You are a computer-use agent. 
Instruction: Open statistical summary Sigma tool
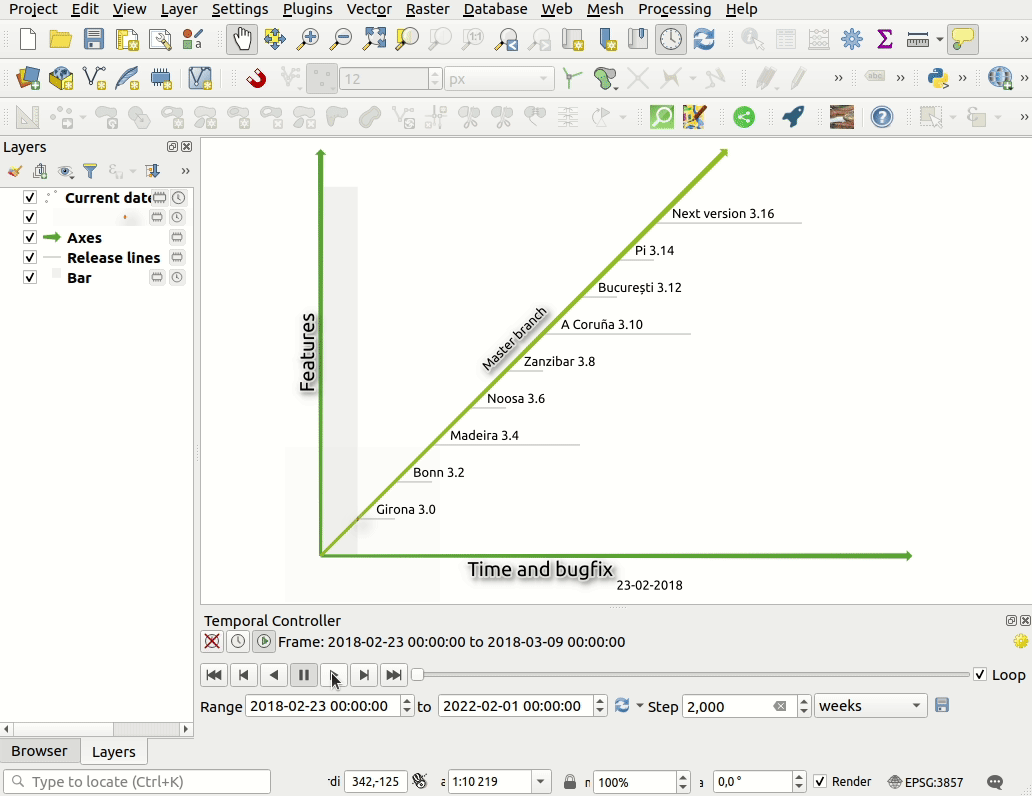(x=885, y=40)
